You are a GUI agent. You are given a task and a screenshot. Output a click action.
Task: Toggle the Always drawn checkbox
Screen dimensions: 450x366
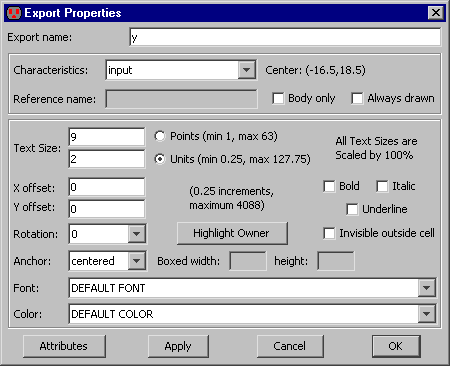[x=357, y=99]
